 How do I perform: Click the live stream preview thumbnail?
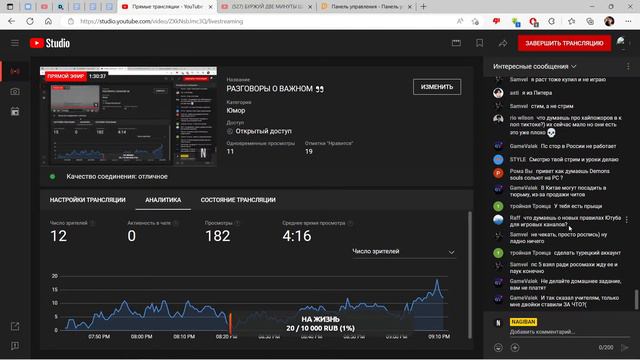128,116
